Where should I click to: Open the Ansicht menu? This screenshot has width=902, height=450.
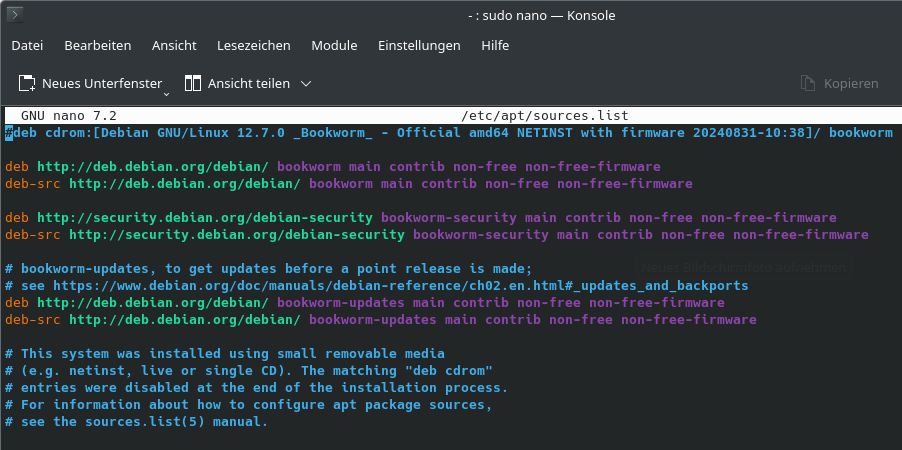[x=174, y=45]
